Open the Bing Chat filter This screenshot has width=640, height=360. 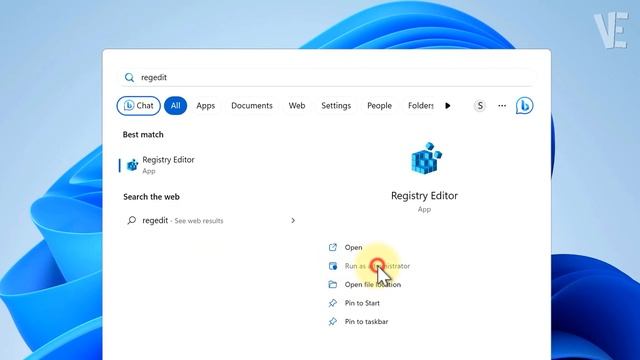pos(139,106)
